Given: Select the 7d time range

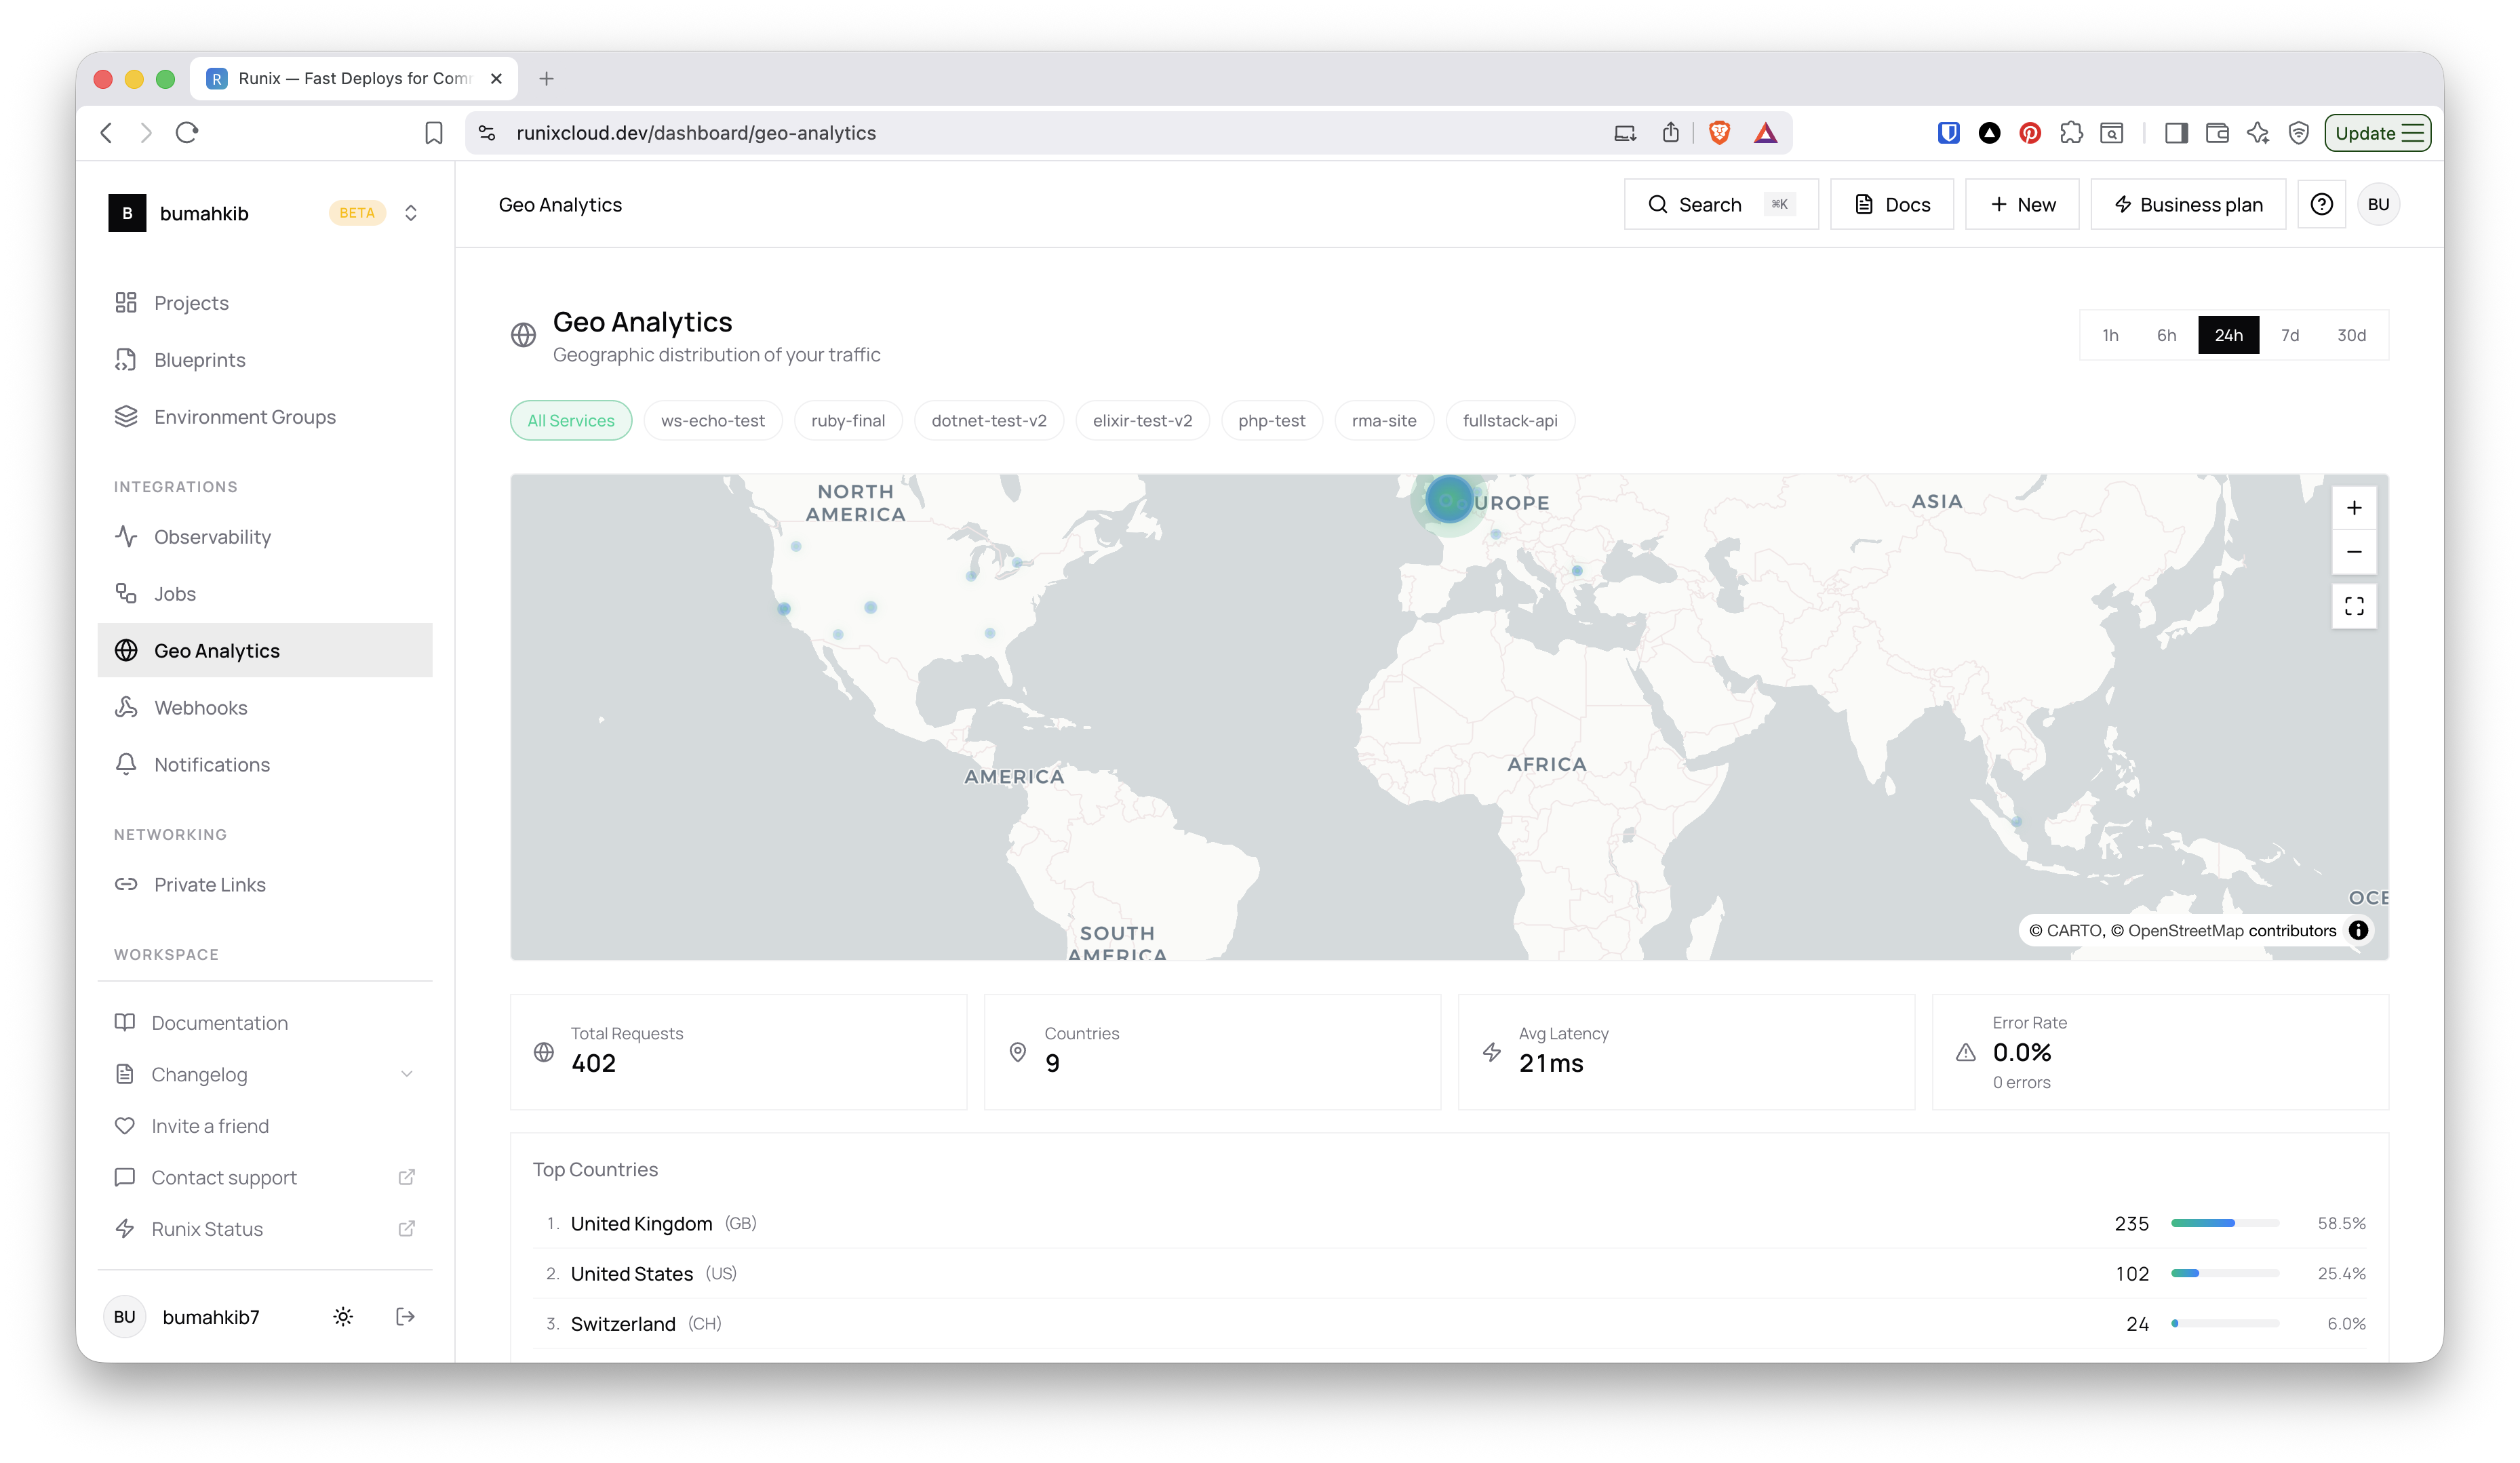Looking at the screenshot, I should [x=2289, y=335].
